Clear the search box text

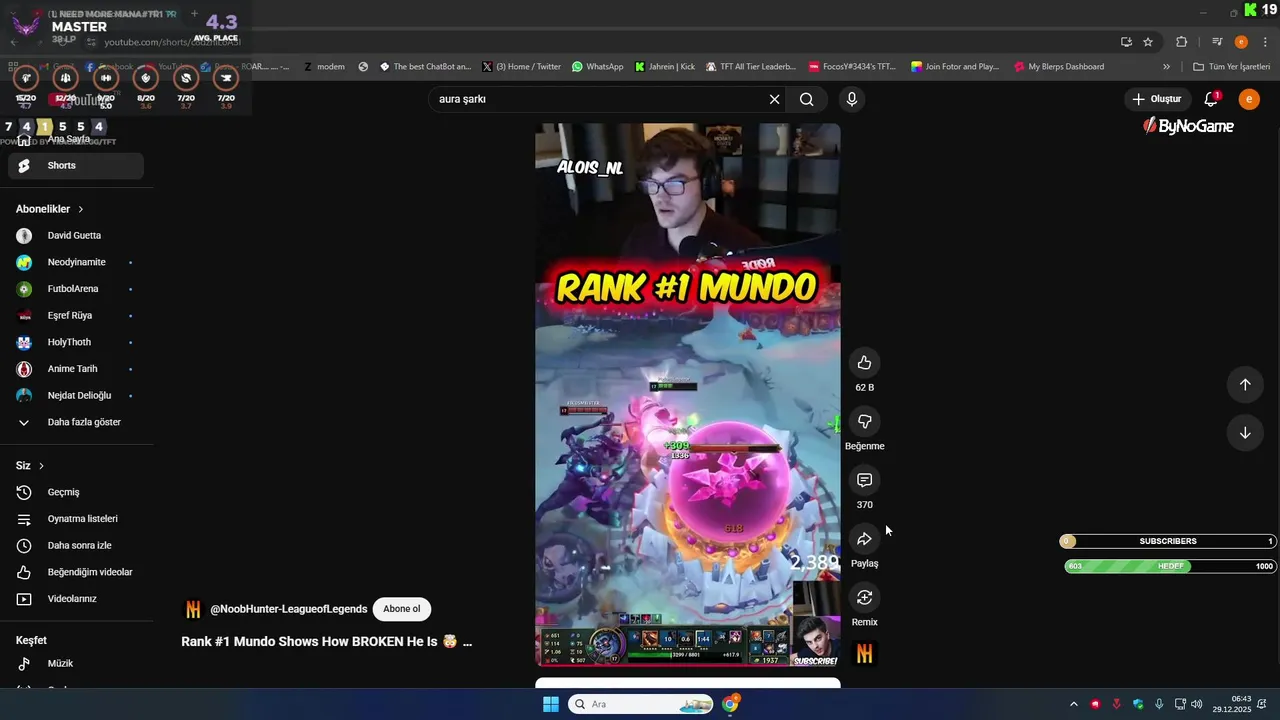coord(774,99)
